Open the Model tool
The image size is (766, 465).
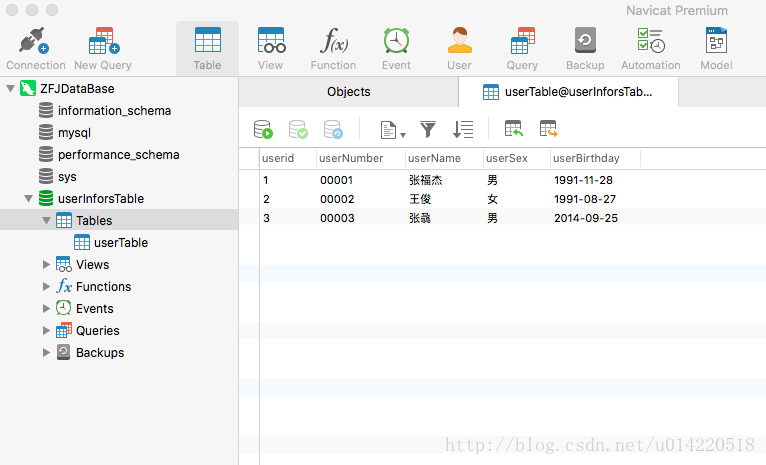[x=716, y=49]
